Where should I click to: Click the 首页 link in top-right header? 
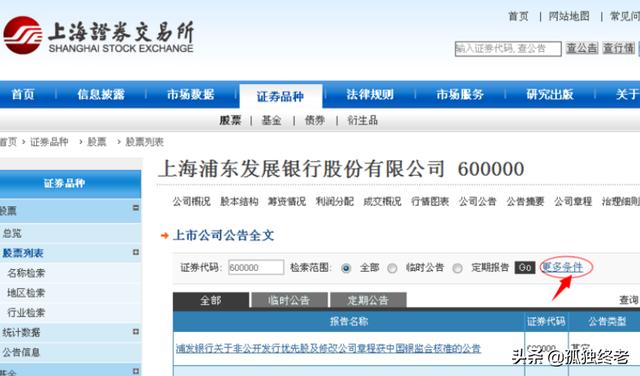coord(518,16)
